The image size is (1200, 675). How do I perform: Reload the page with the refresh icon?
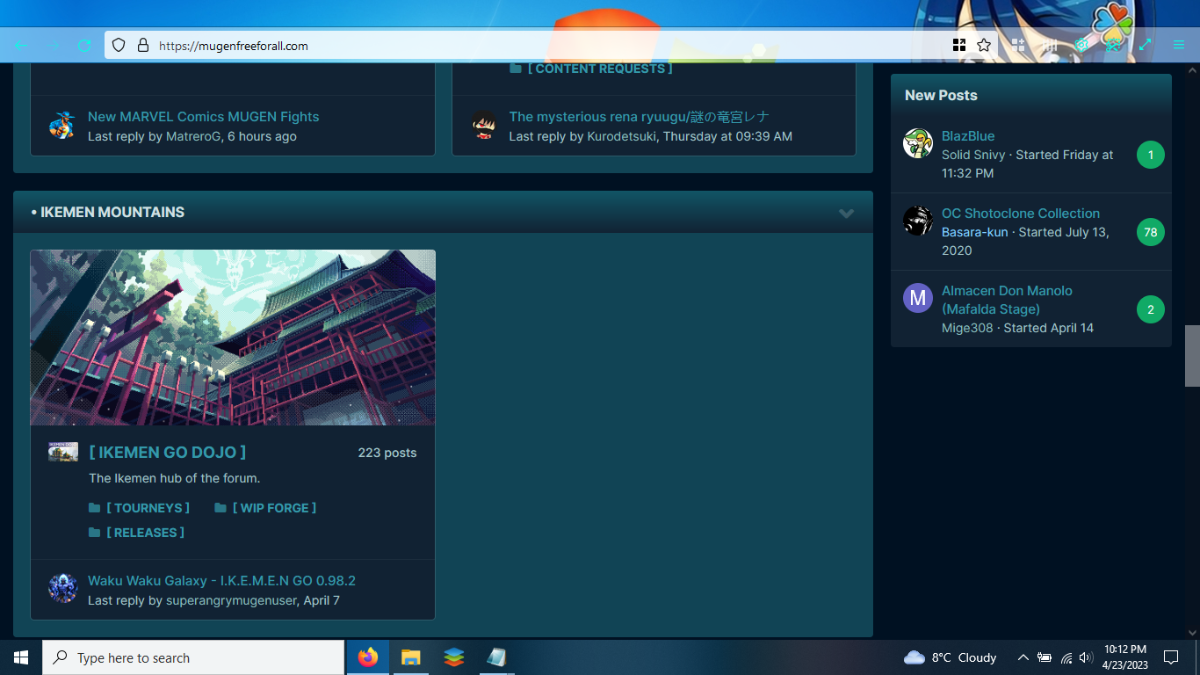point(85,46)
